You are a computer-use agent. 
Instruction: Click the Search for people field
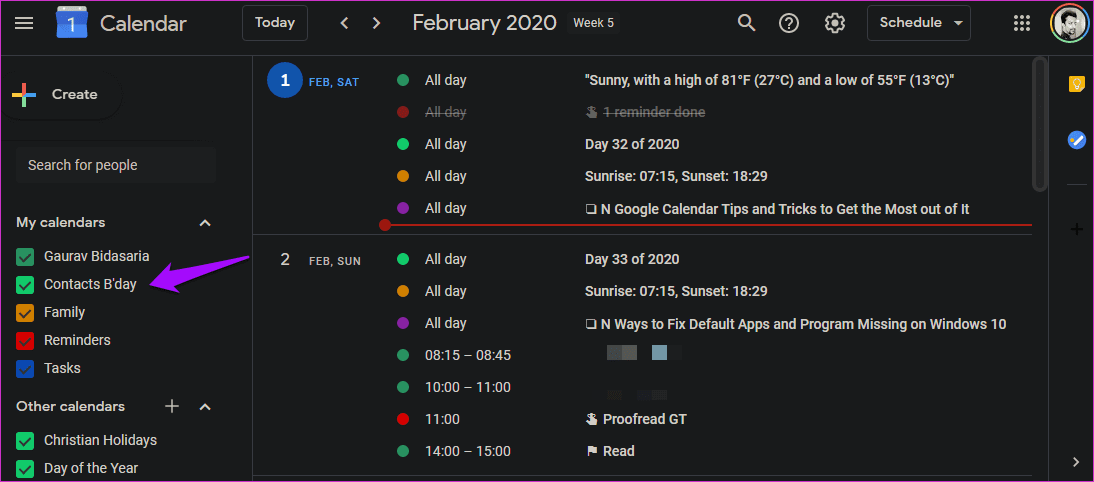[x=116, y=165]
